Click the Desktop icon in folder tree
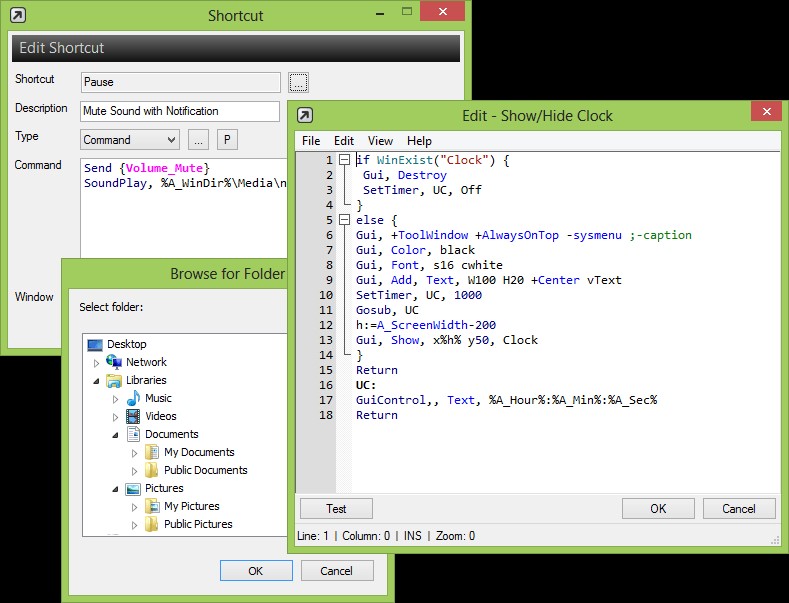Image resolution: width=789 pixels, height=603 pixels. coord(95,344)
